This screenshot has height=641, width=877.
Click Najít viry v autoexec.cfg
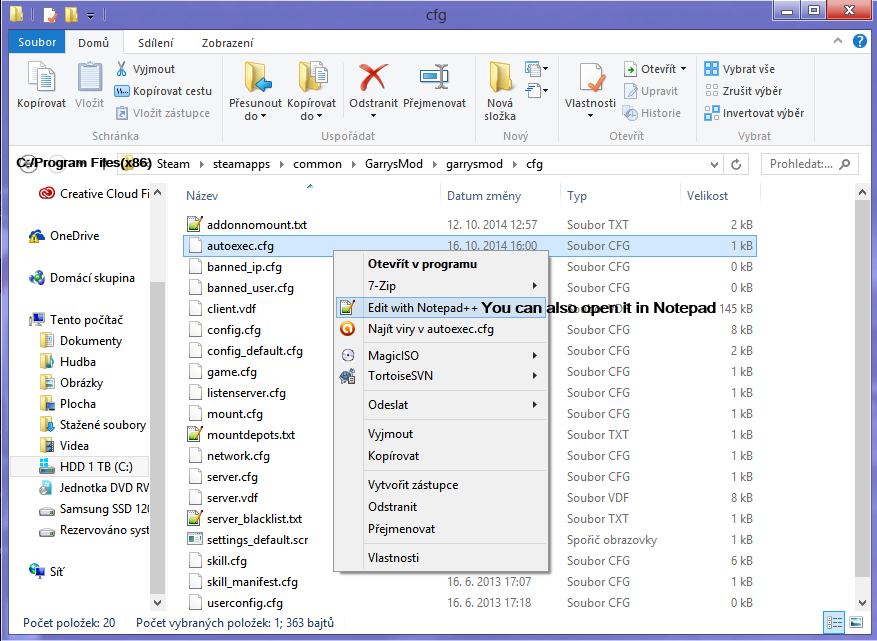[441, 329]
